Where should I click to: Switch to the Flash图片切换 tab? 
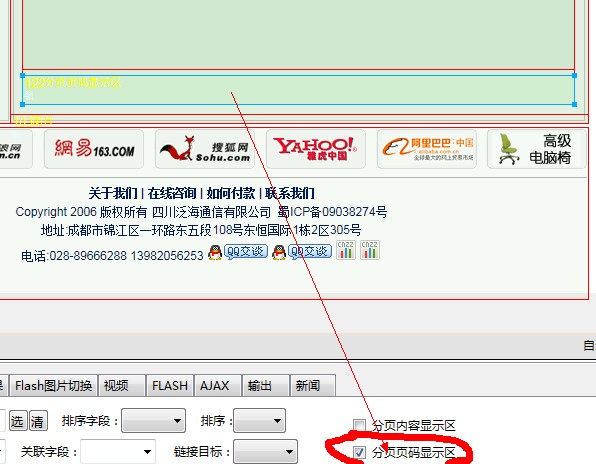click(54, 386)
